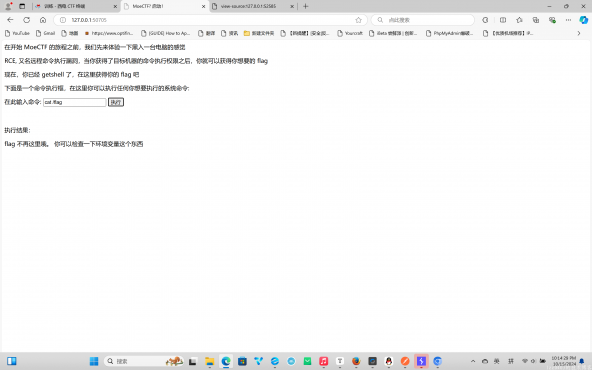The height and width of the screenshot is (370, 592).
Task: Go back using the browser back arrow
Action: coord(10,20)
